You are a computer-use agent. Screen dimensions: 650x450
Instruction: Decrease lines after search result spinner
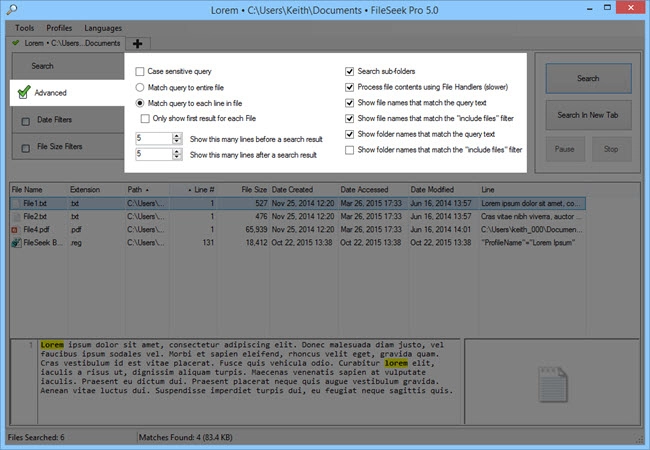177,157
